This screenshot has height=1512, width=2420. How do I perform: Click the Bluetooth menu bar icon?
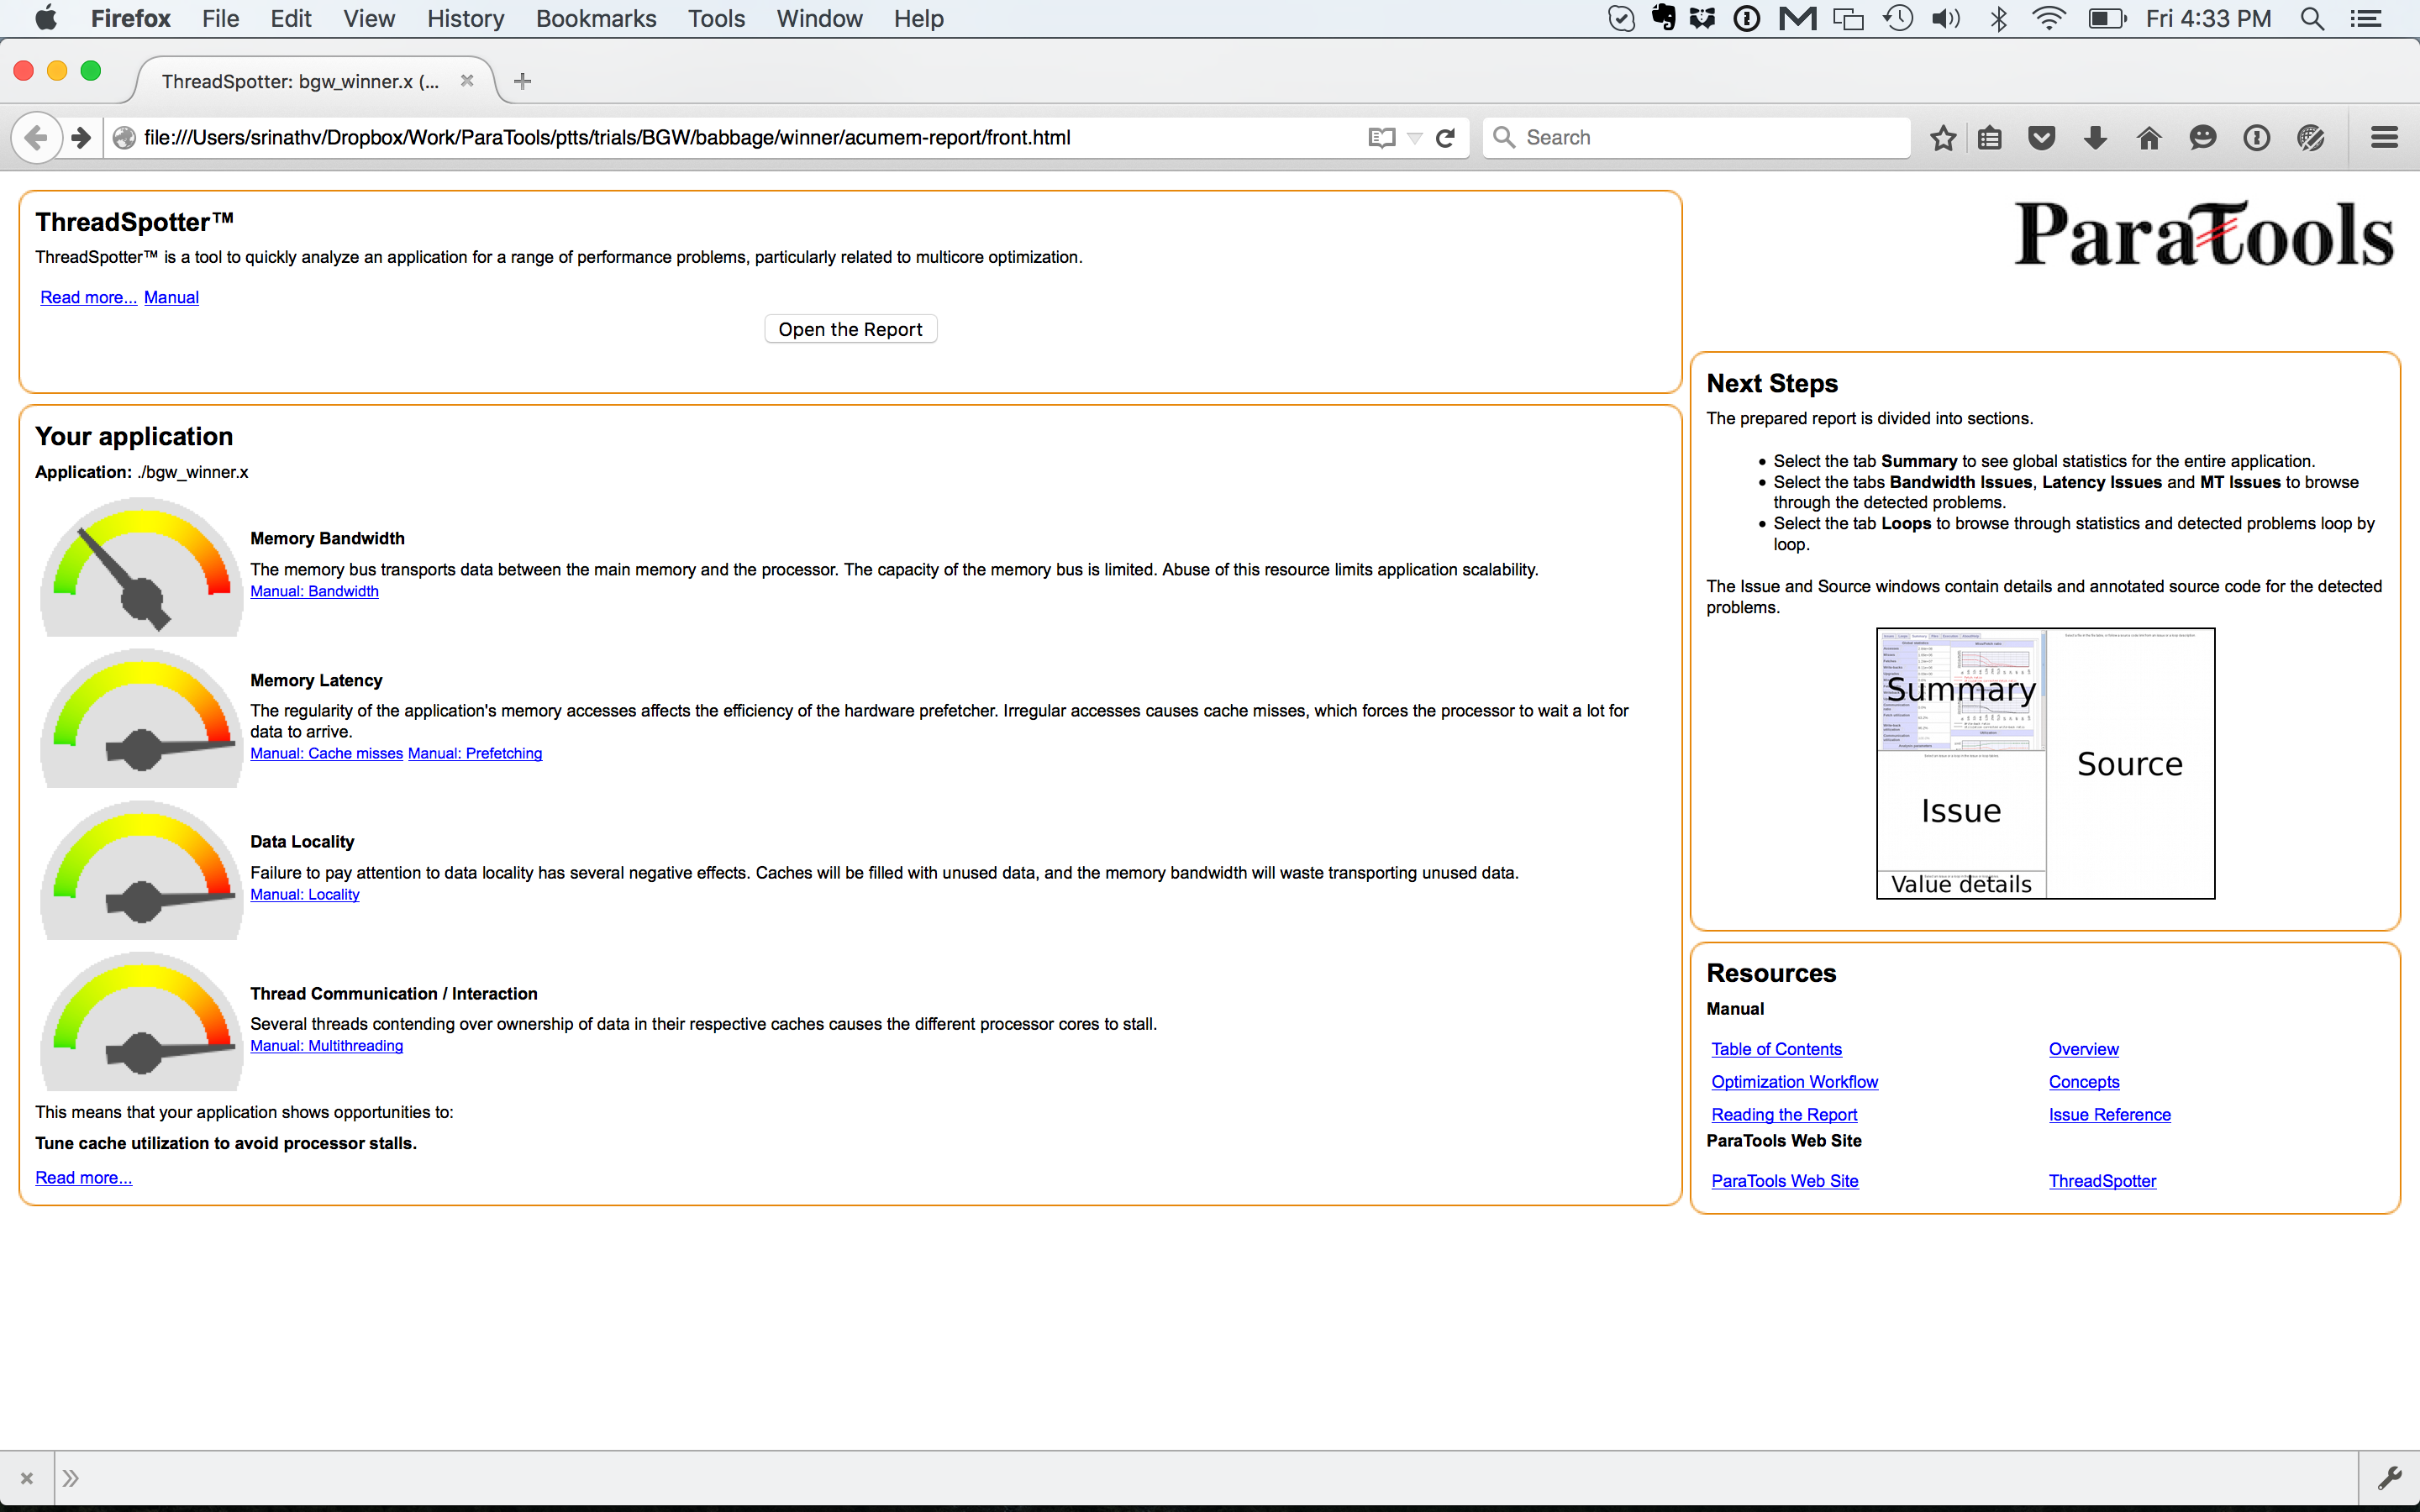[x=1999, y=18]
